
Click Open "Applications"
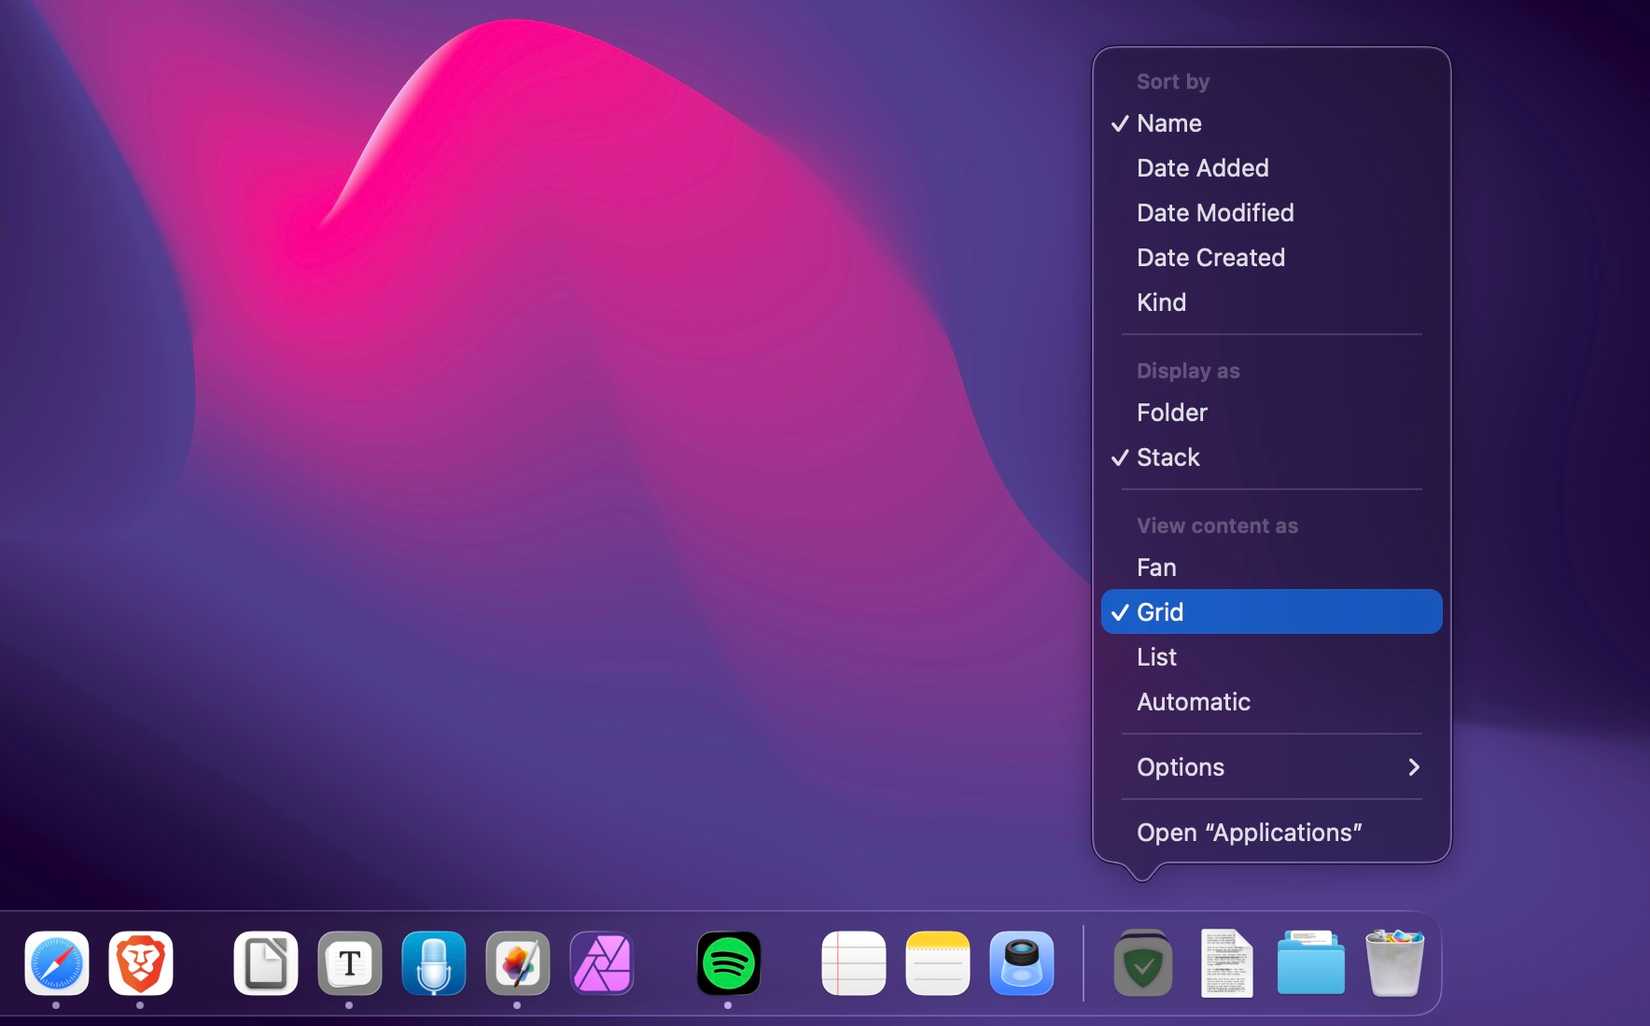[x=1249, y=832]
